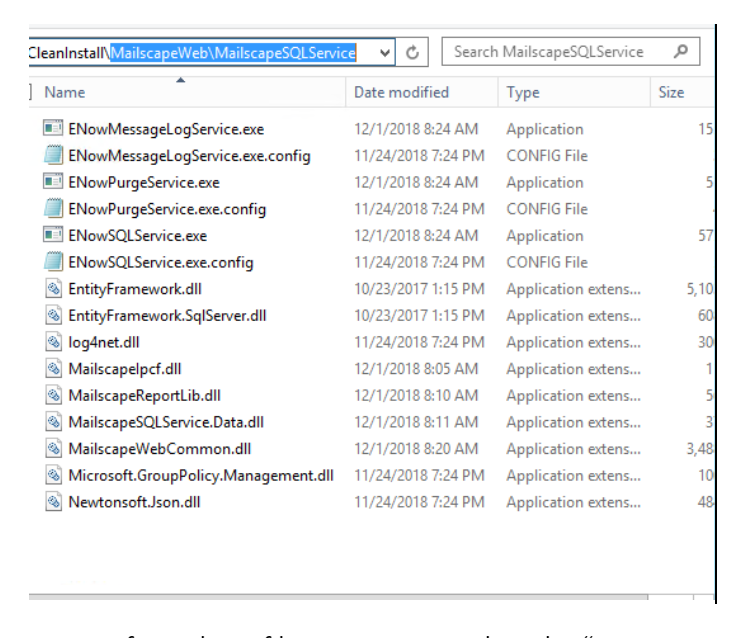Refresh the folder with the reload button

(412, 52)
